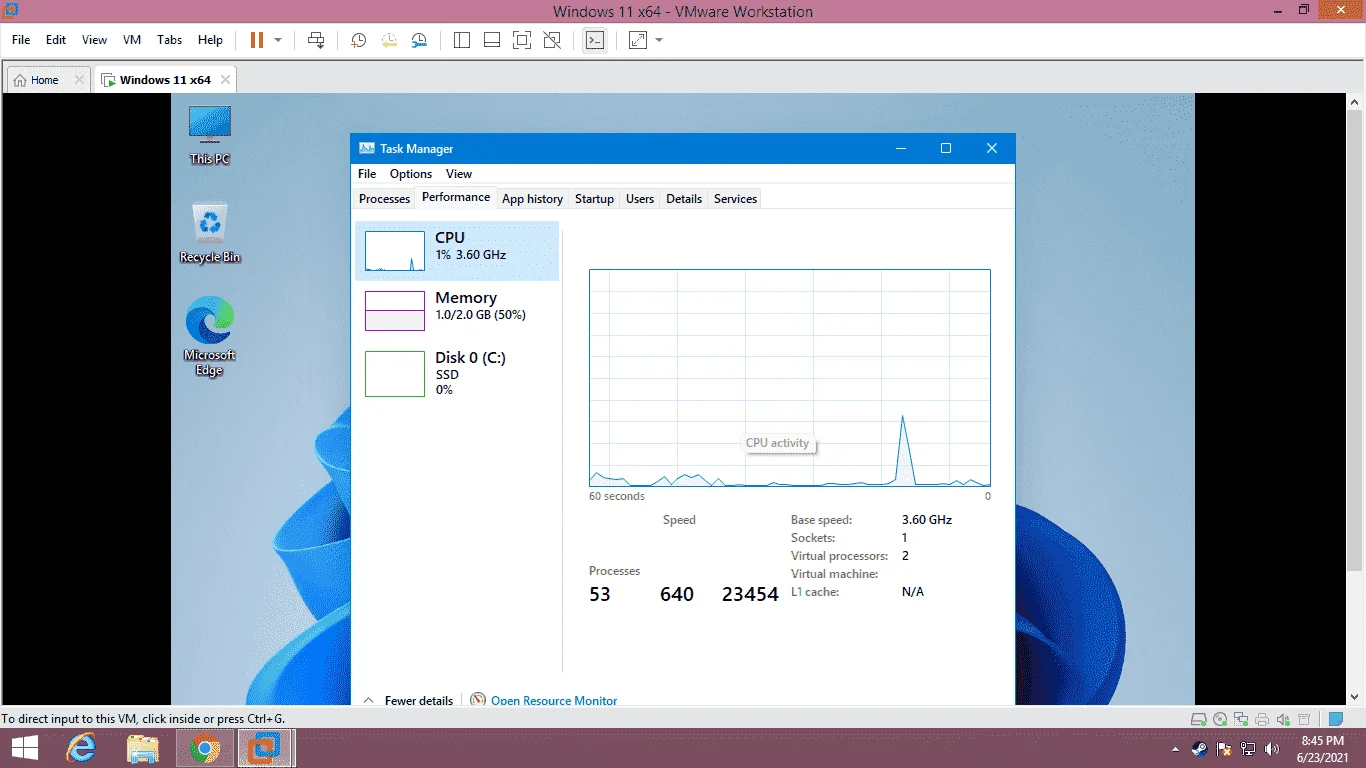The image size is (1366, 768).
Task: Open This PC desktop icon
Action: (x=210, y=136)
